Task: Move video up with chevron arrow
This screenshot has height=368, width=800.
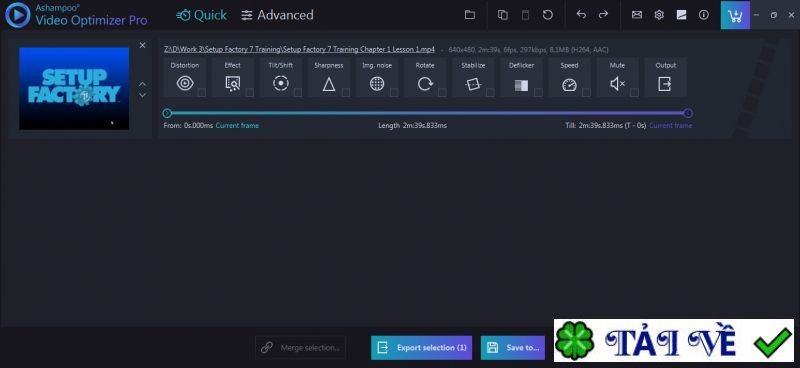Action: (x=143, y=83)
